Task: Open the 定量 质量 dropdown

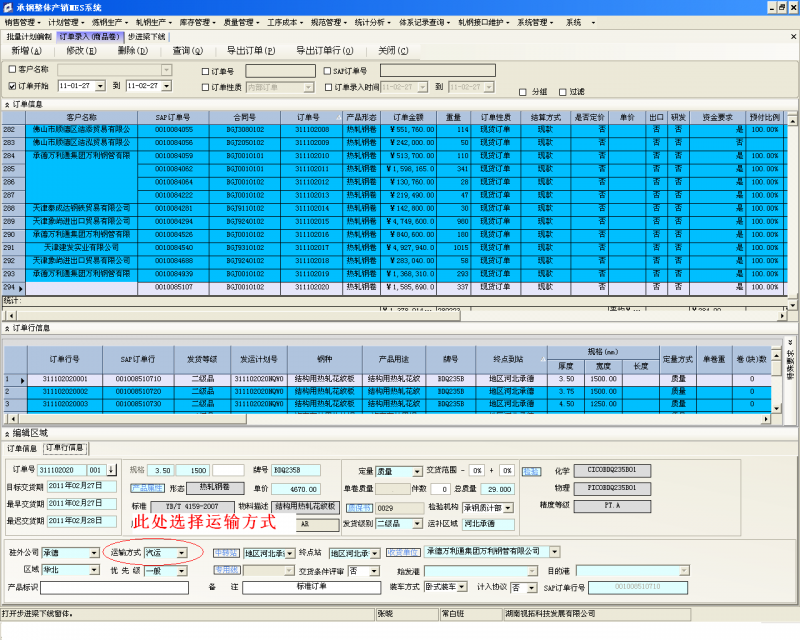Action: coord(418,470)
